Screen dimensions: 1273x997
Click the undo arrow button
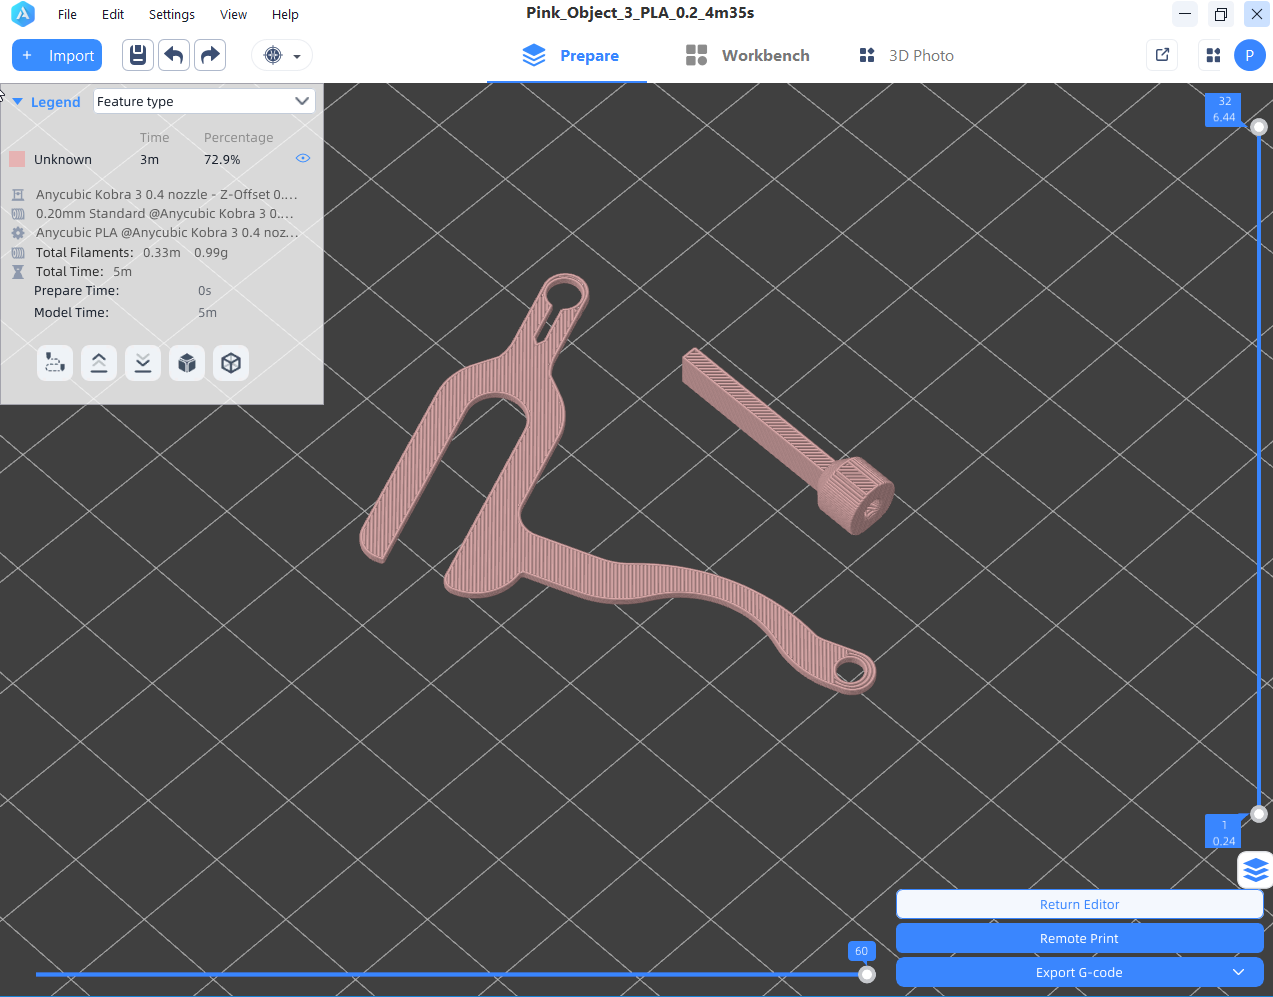tap(174, 55)
